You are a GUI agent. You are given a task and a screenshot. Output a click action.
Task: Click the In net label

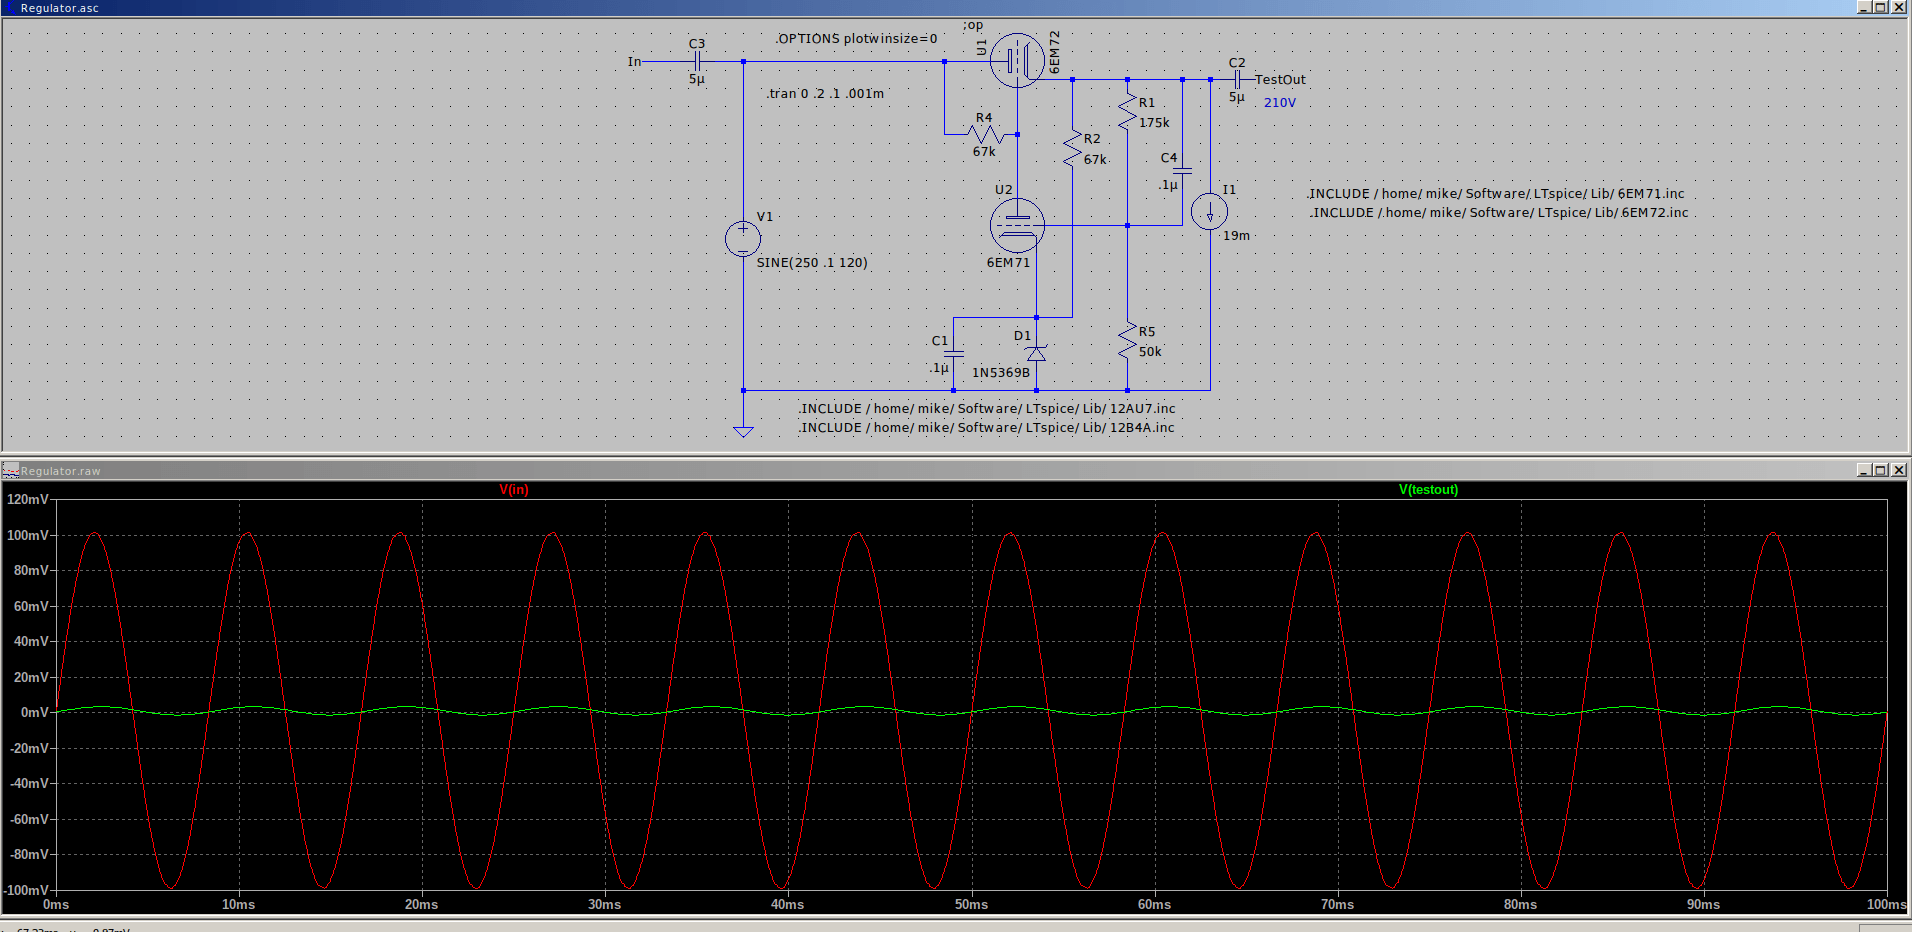point(634,61)
